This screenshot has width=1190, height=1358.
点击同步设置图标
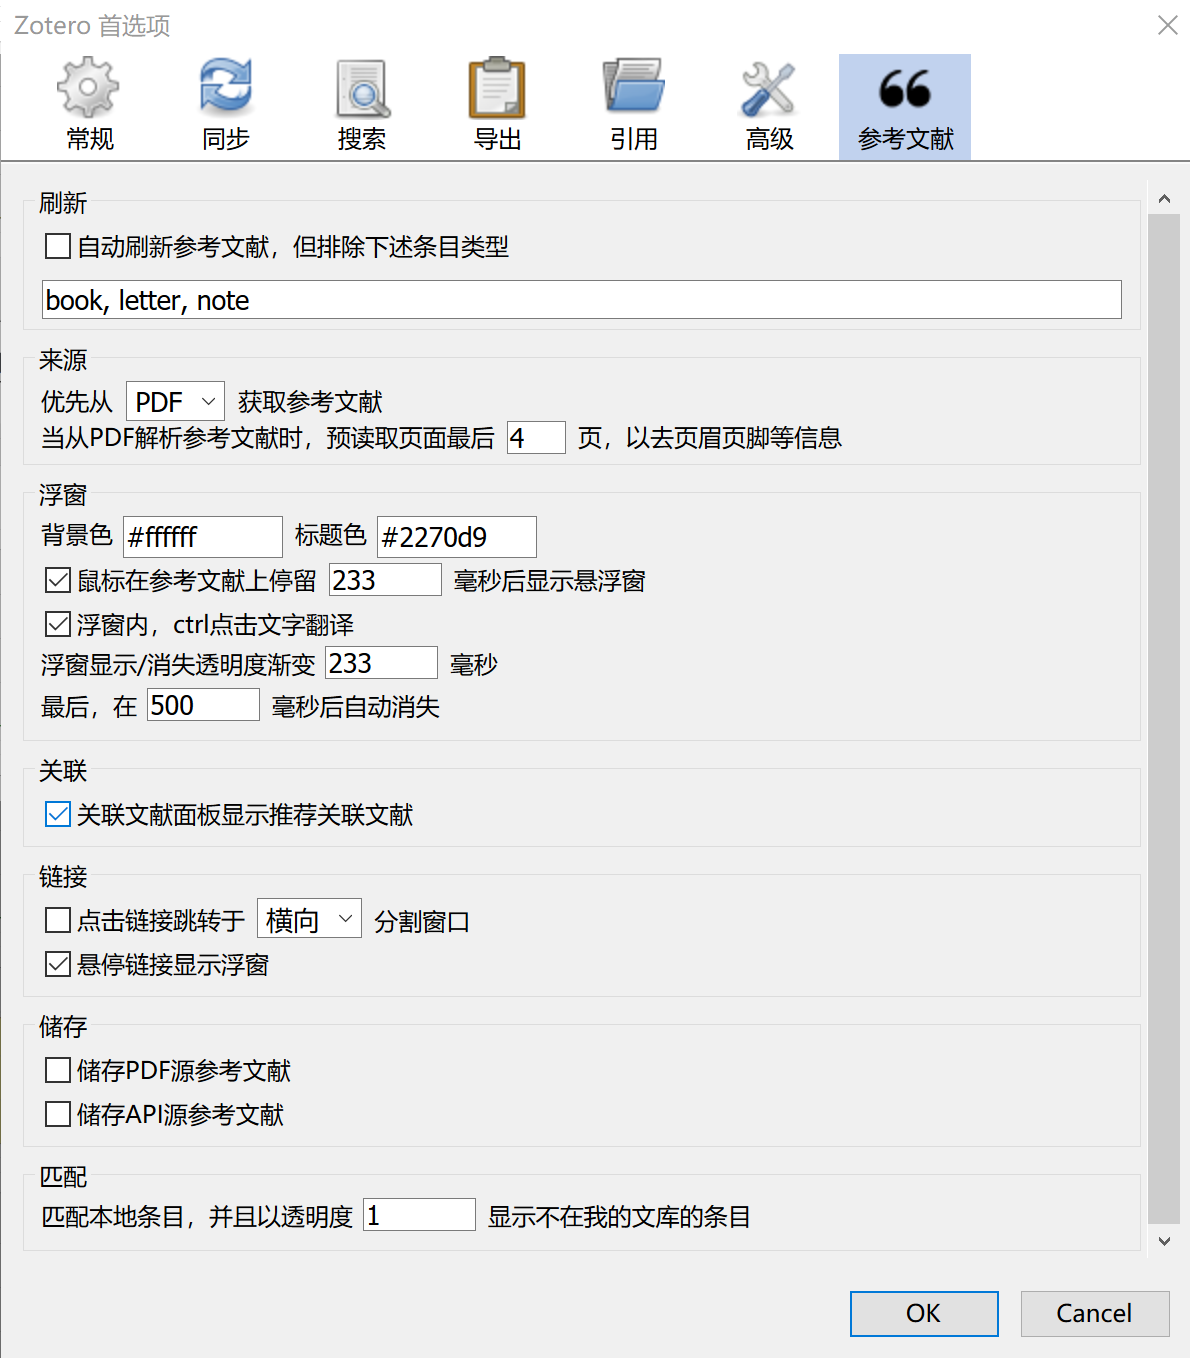(x=225, y=100)
